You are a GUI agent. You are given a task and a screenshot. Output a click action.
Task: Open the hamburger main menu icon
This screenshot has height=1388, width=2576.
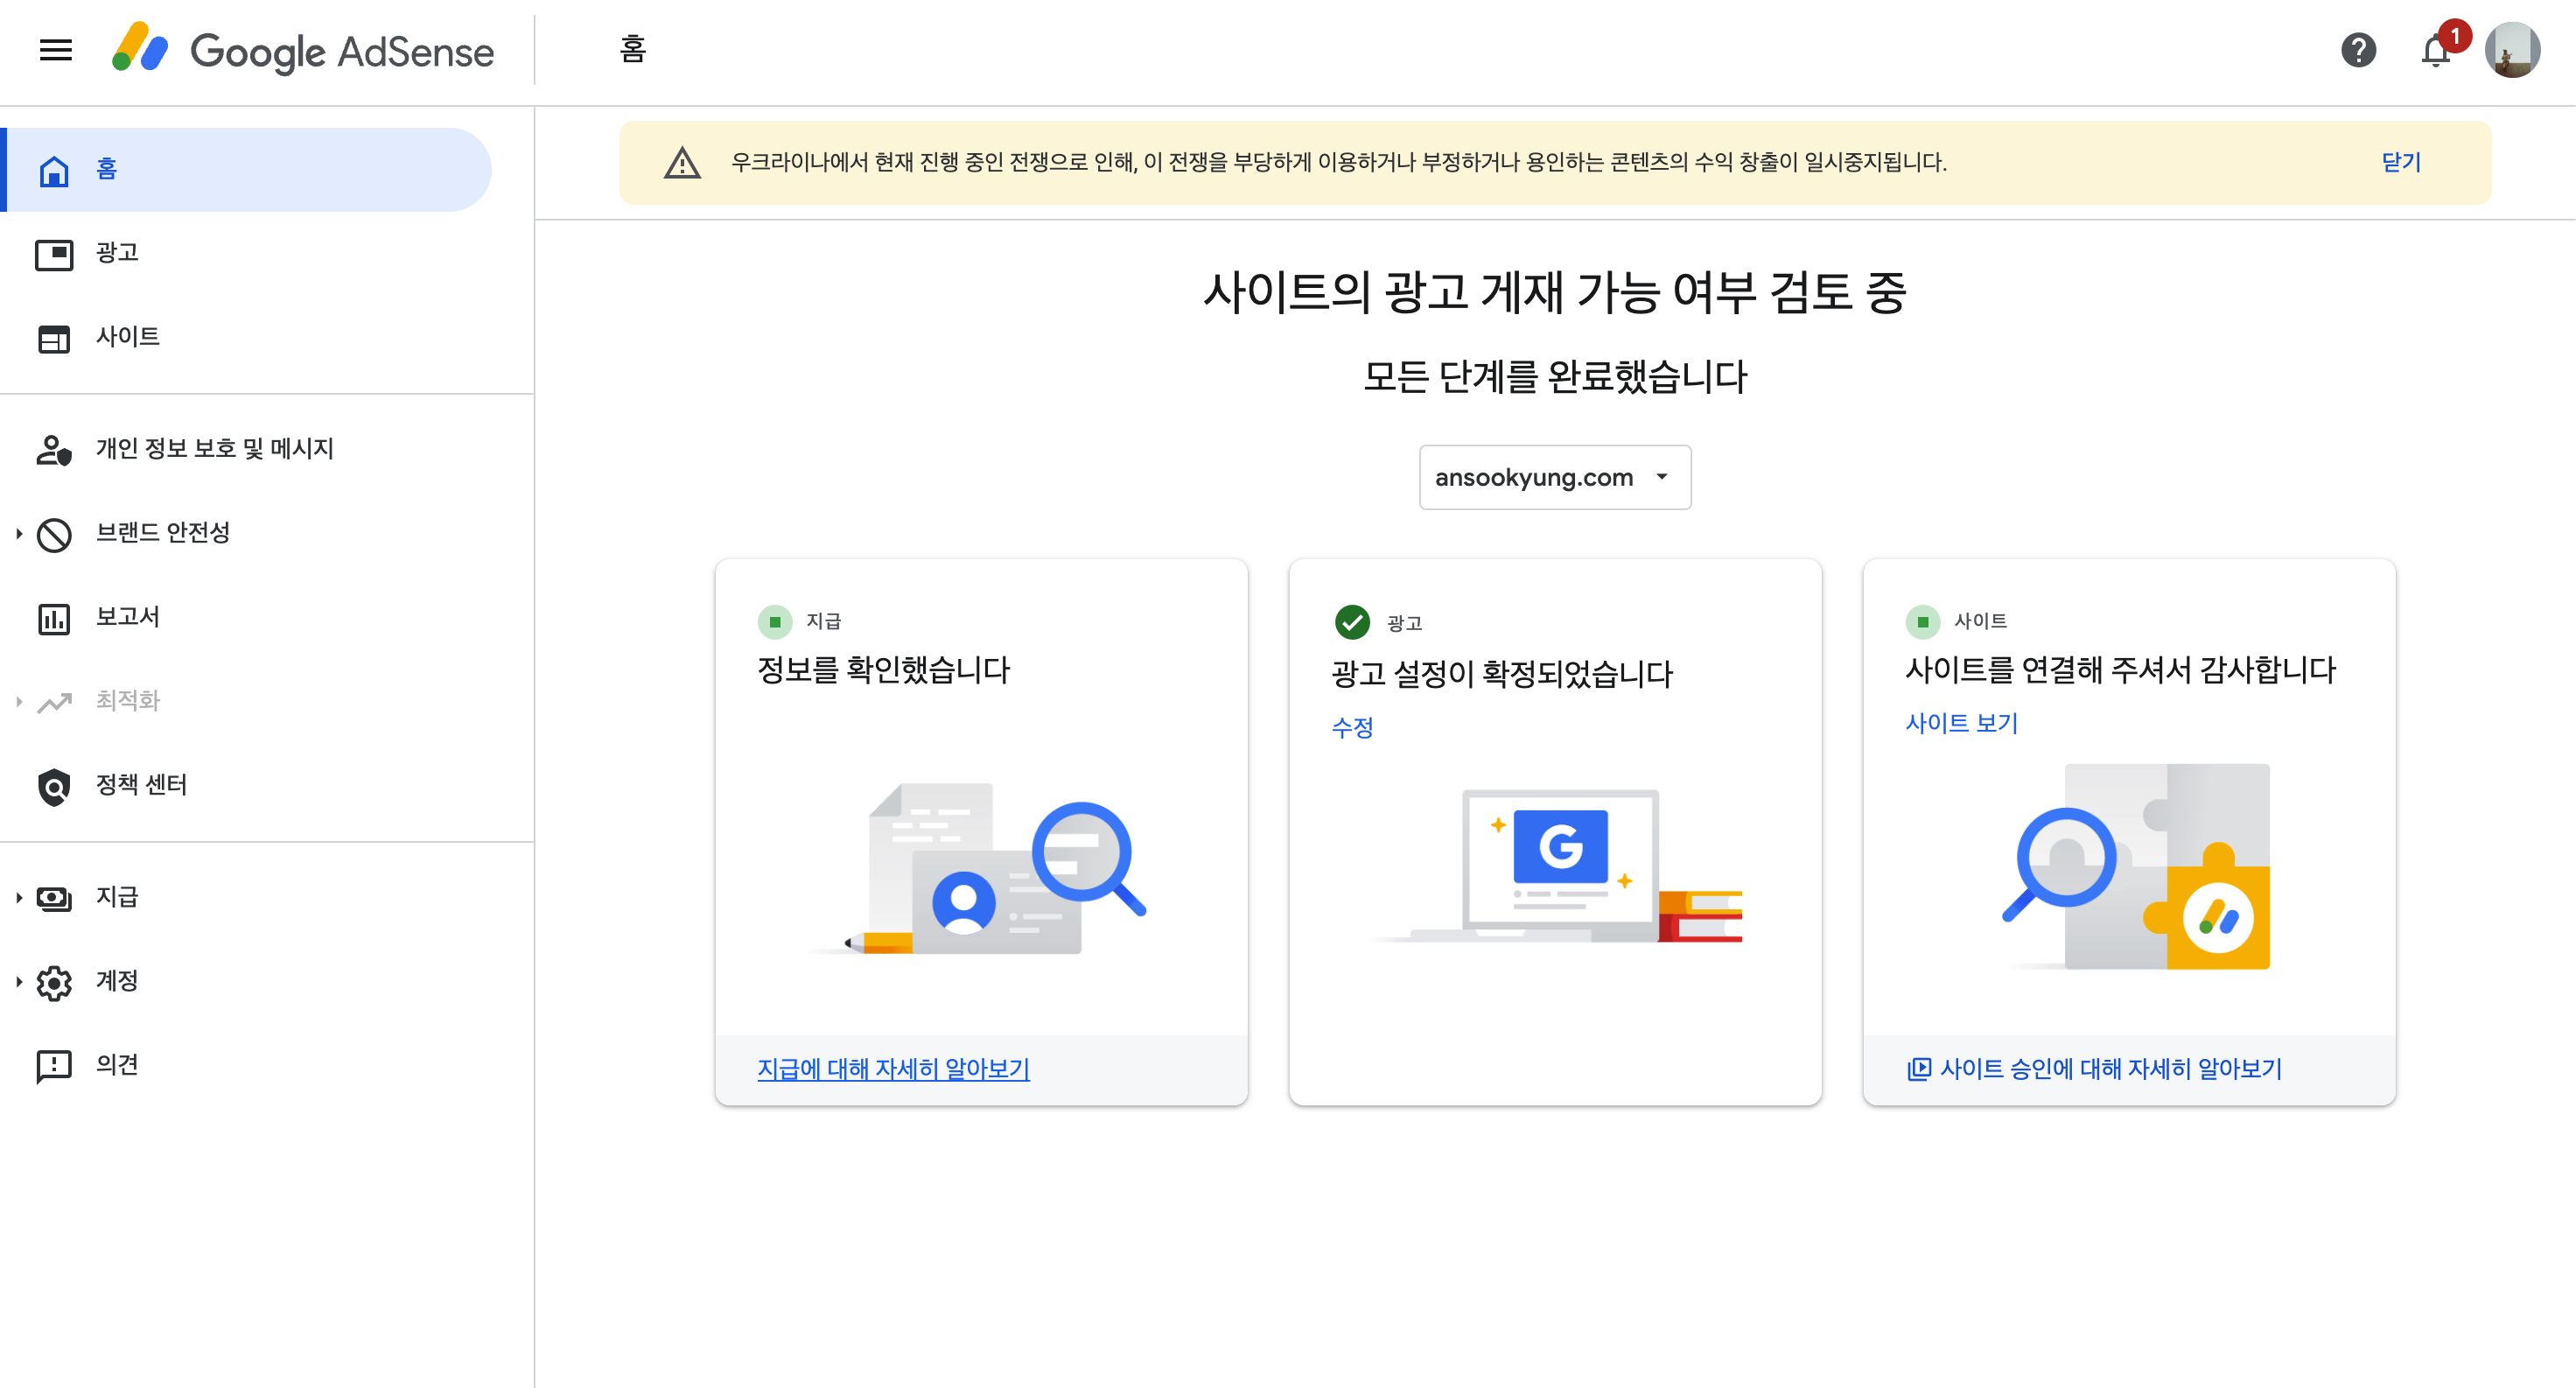click(56, 50)
